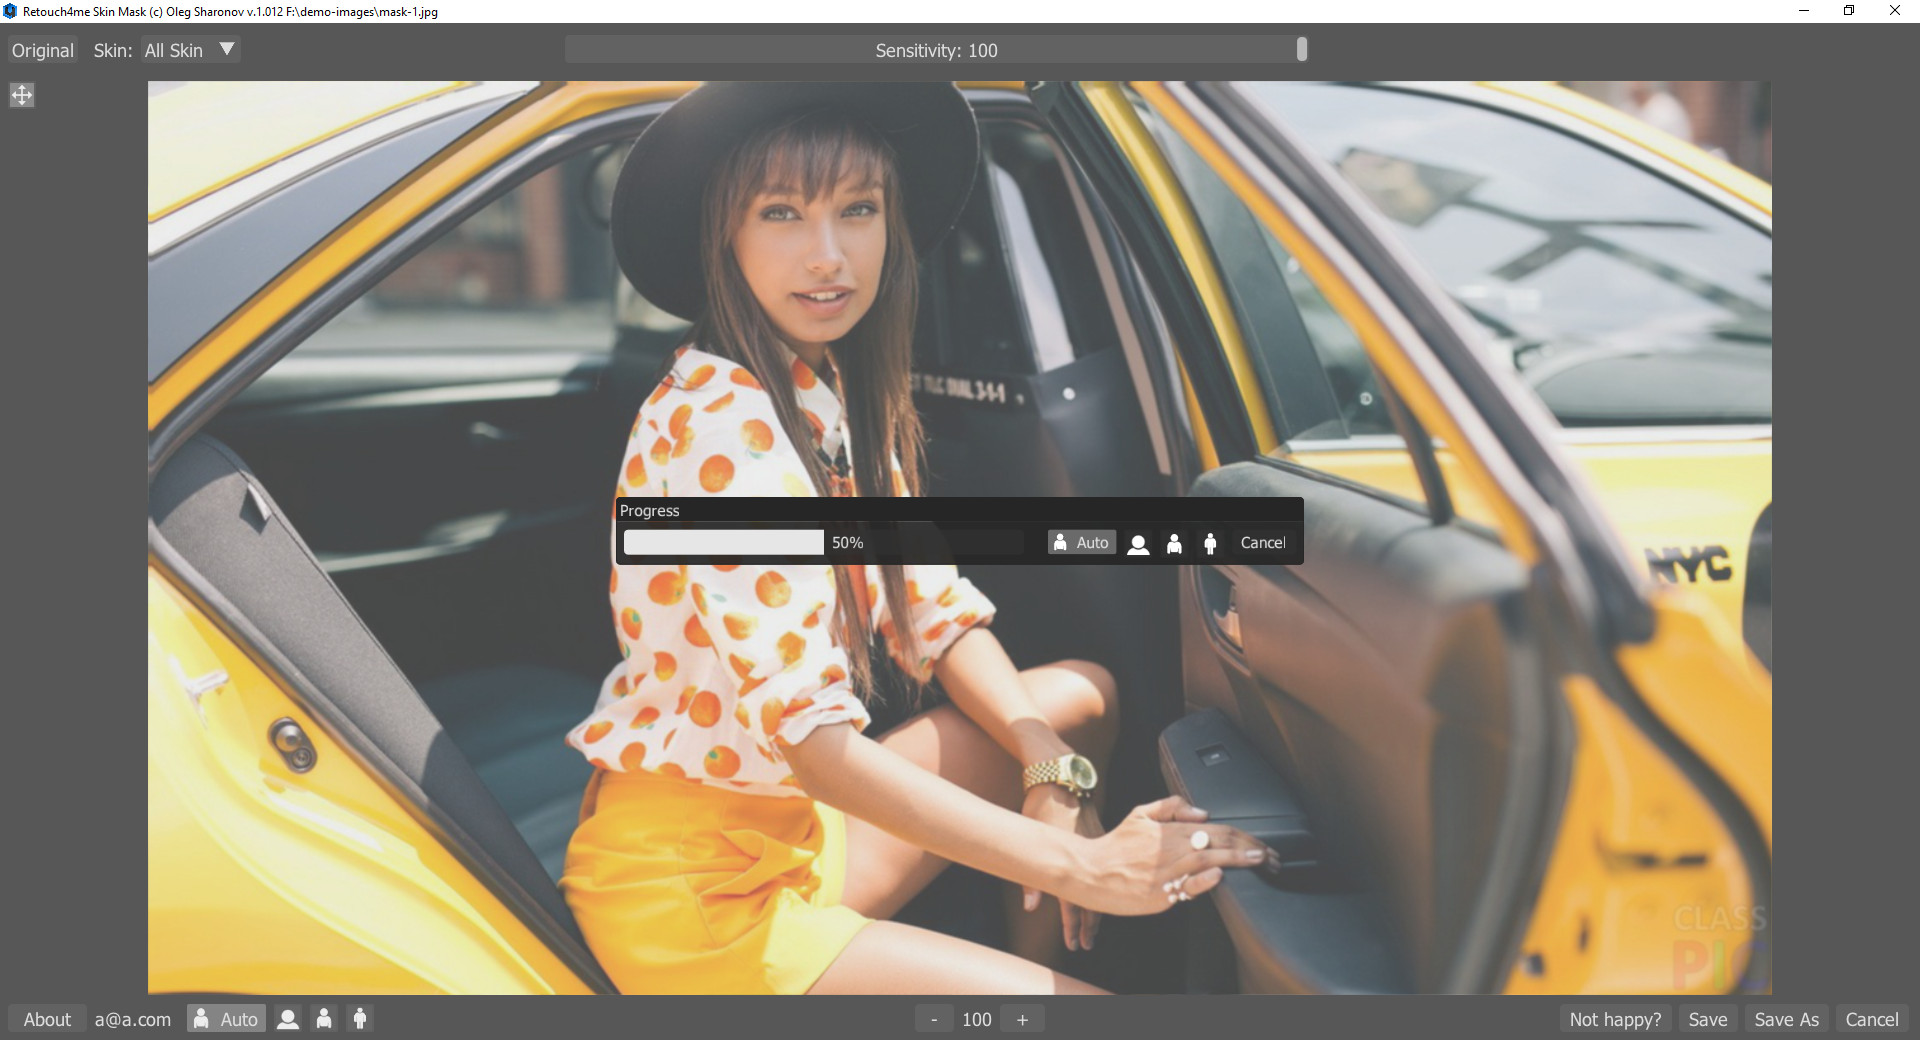Toggle Auto mode in bottom toolbar
The height and width of the screenshot is (1040, 1920).
coord(227,1019)
